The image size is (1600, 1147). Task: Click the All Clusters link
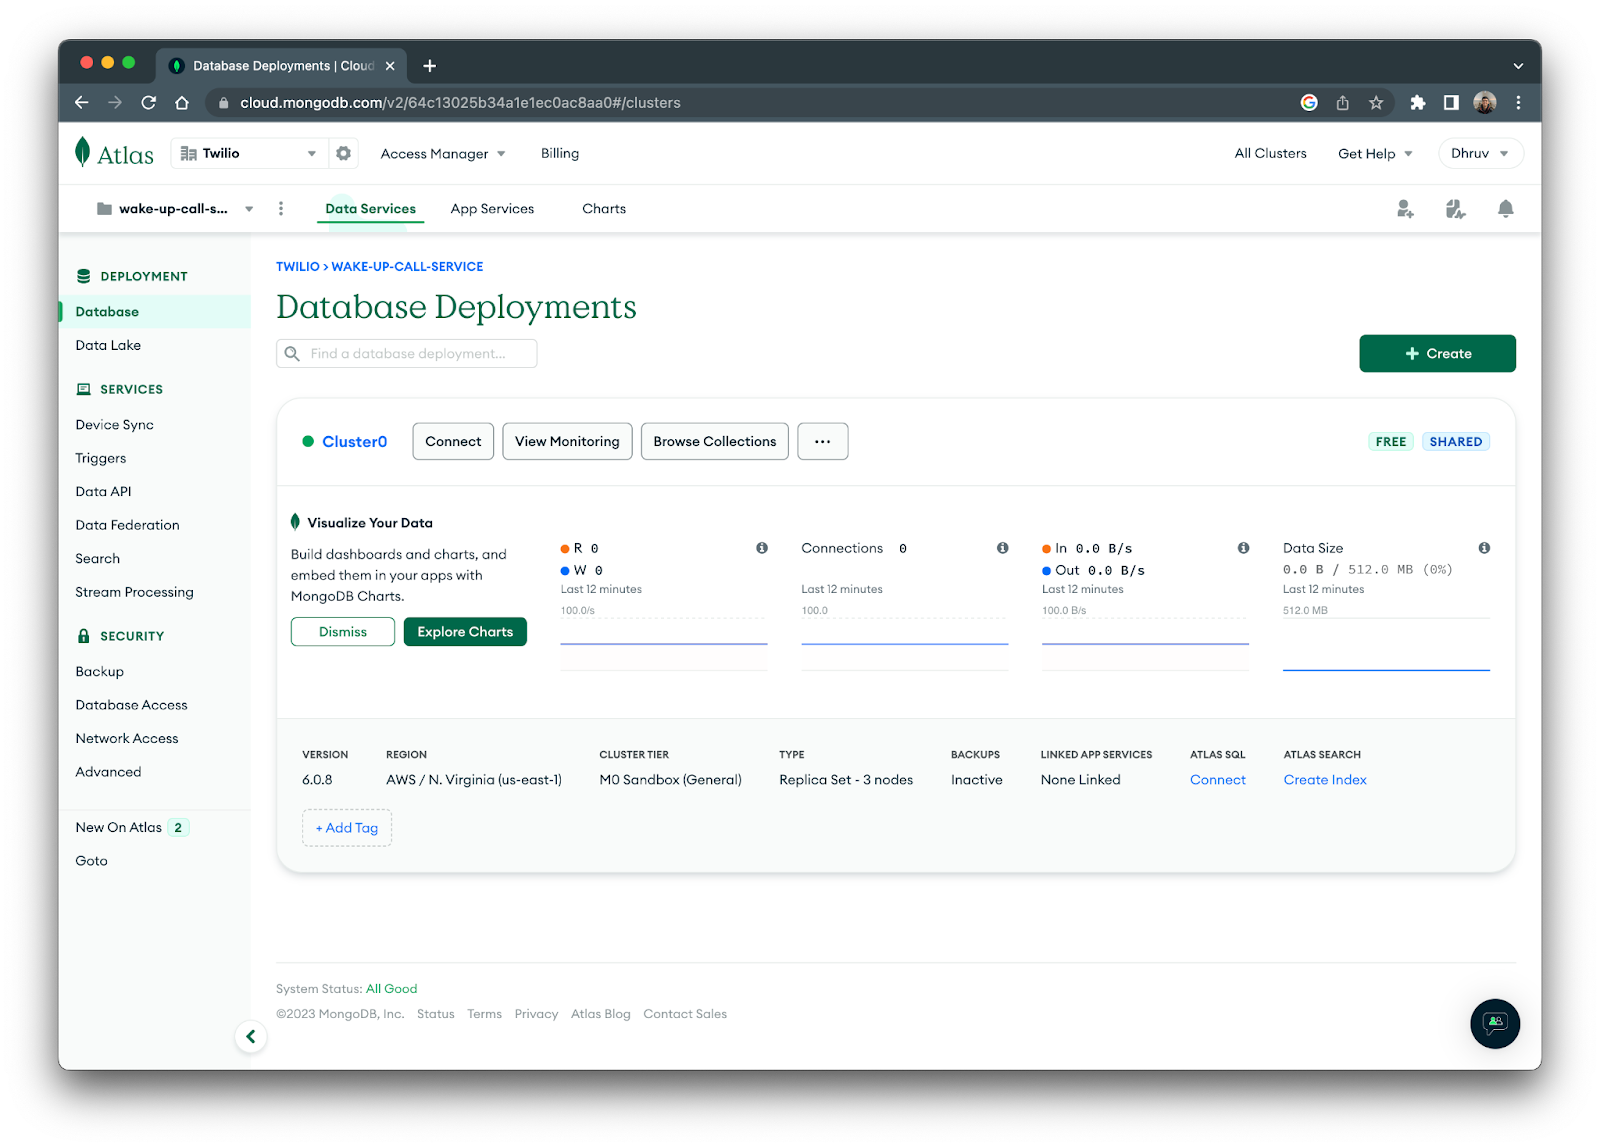pos(1270,153)
